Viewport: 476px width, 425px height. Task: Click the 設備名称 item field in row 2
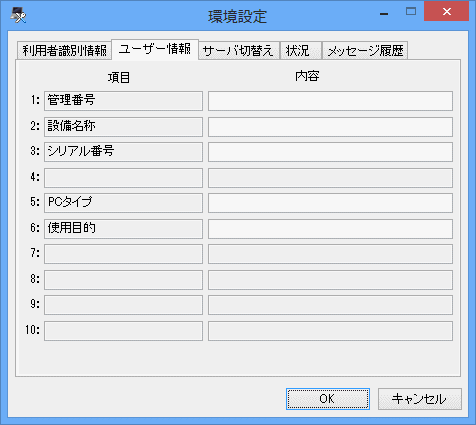click(x=123, y=127)
